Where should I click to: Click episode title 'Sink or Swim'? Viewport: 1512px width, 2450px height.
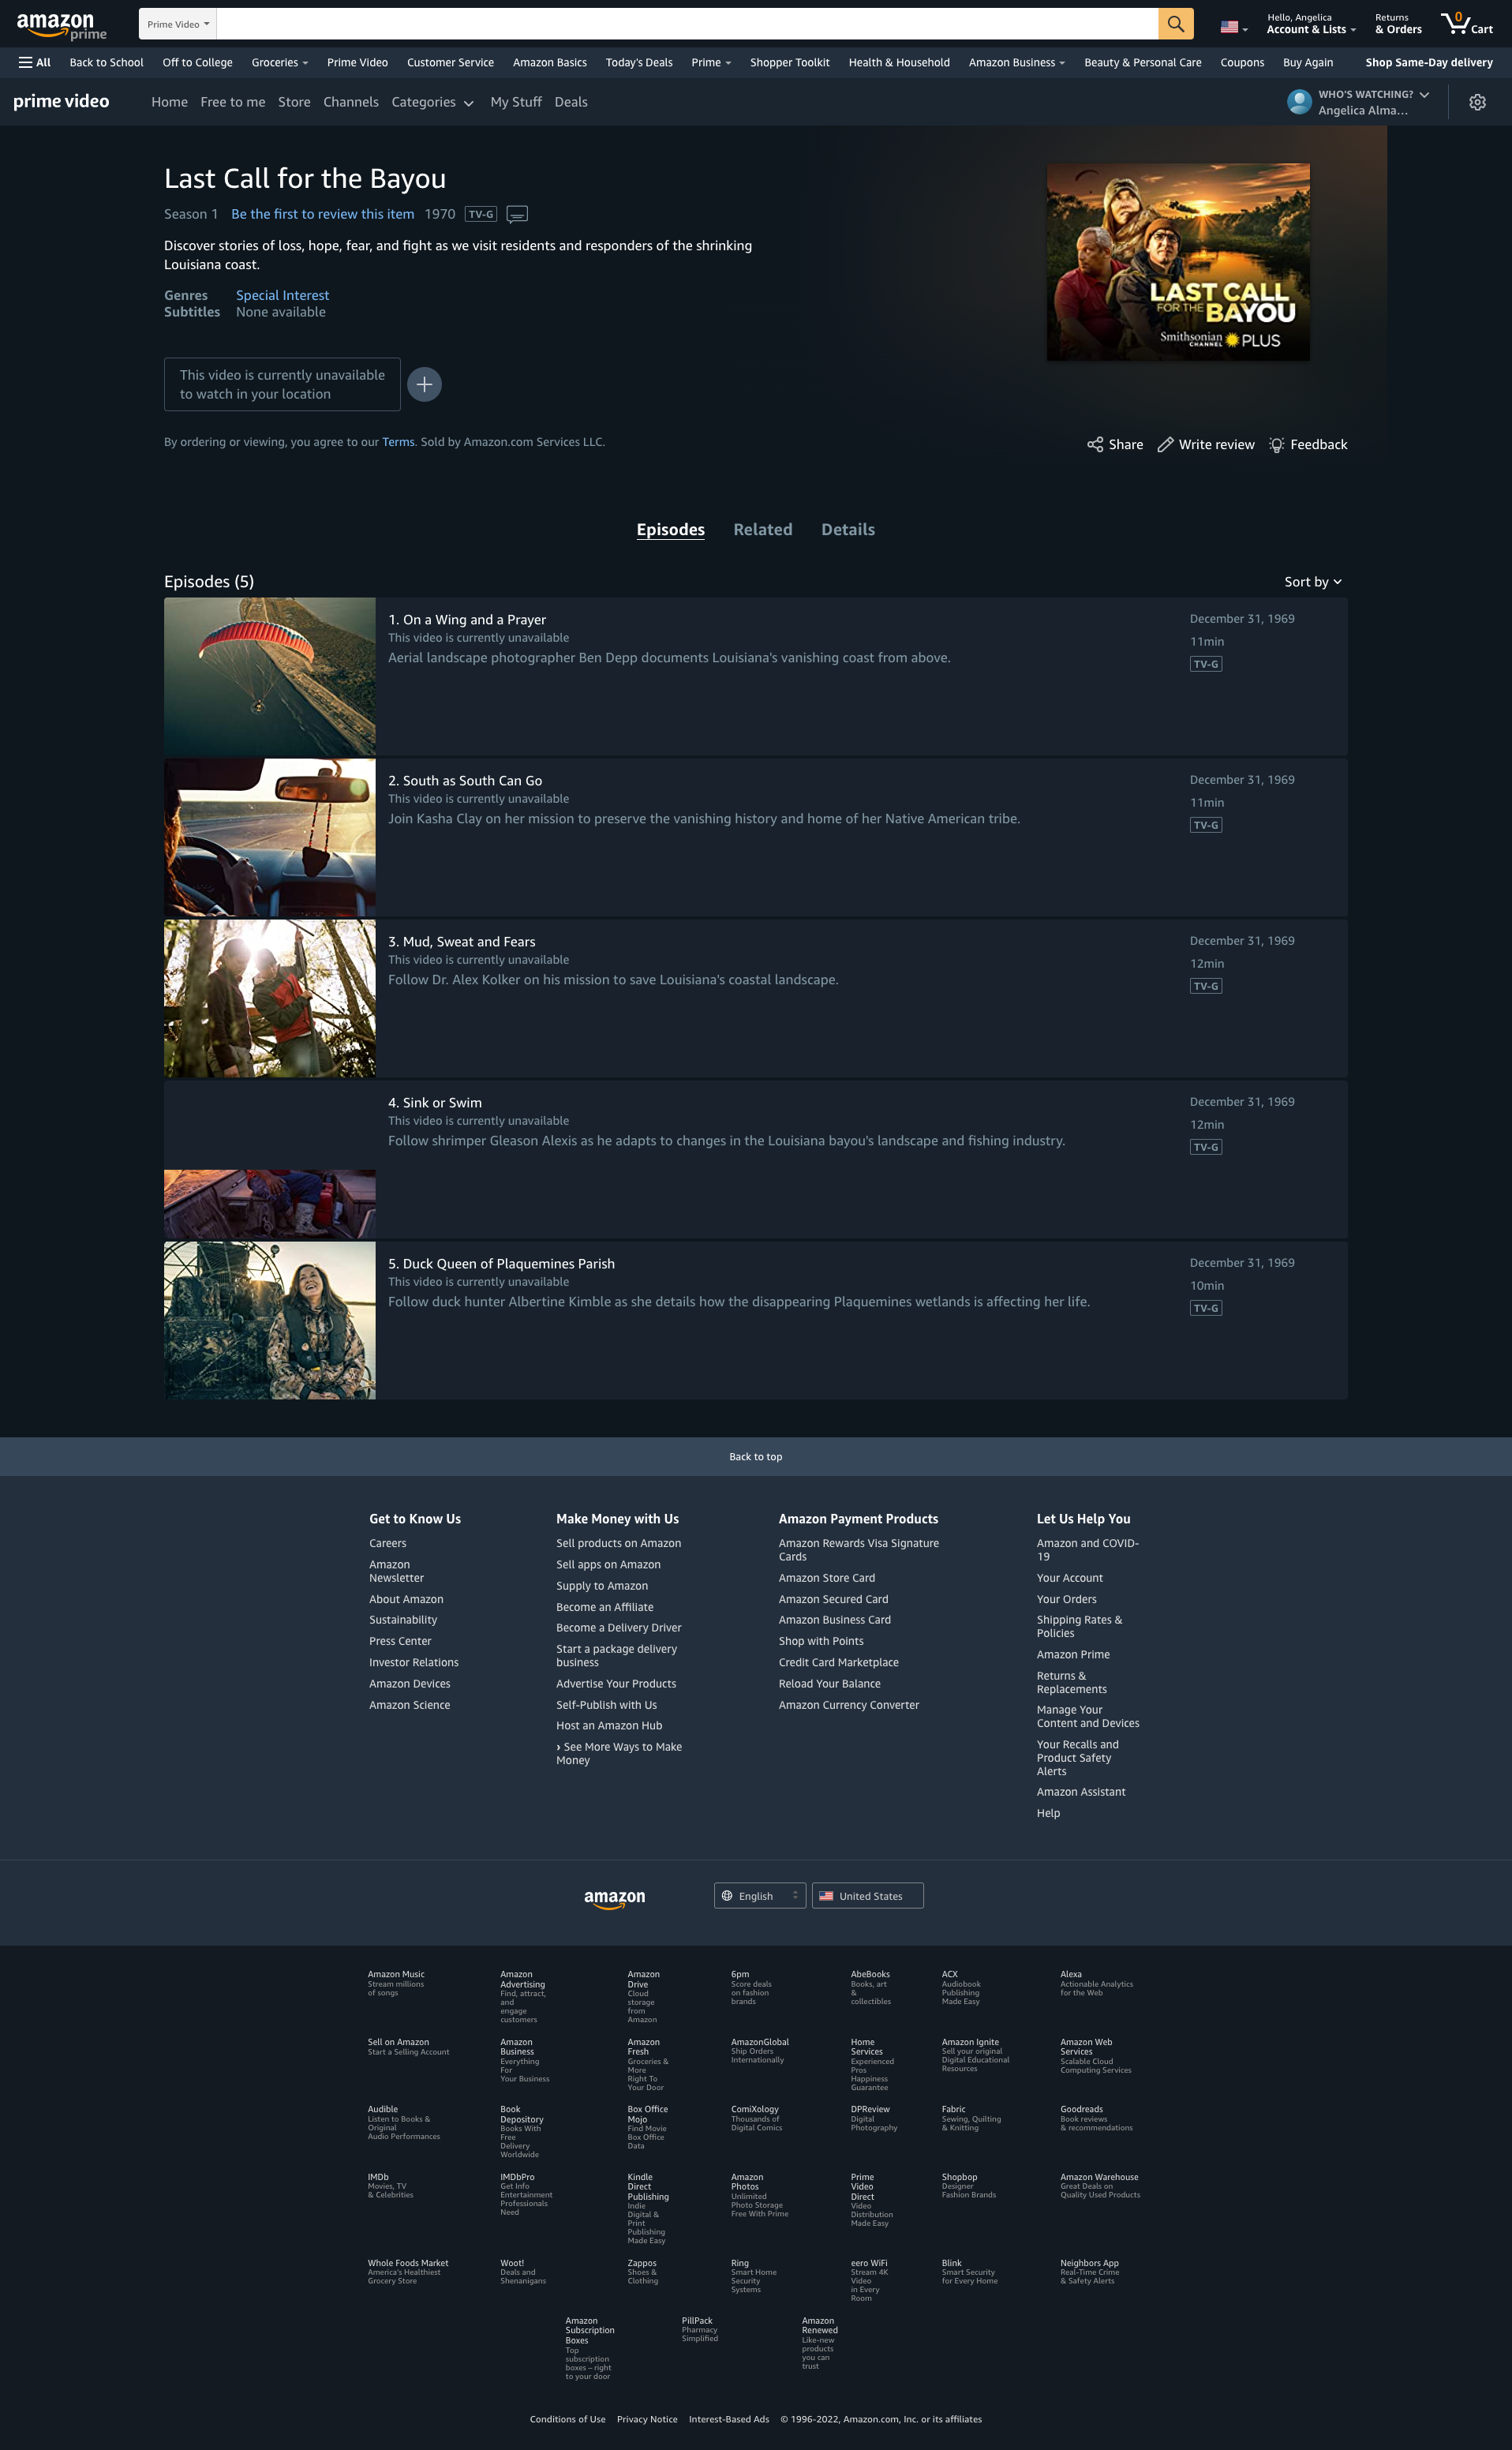point(442,1103)
